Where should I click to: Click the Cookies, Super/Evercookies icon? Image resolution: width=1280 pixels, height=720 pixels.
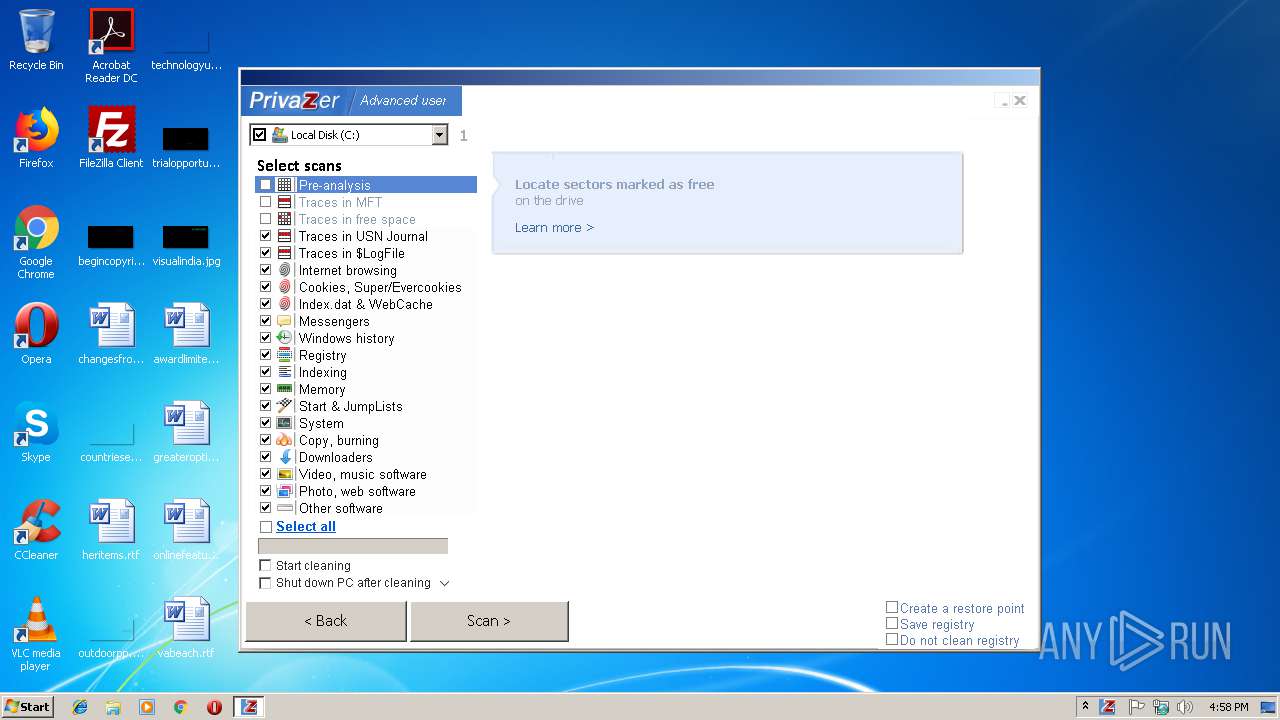(285, 287)
